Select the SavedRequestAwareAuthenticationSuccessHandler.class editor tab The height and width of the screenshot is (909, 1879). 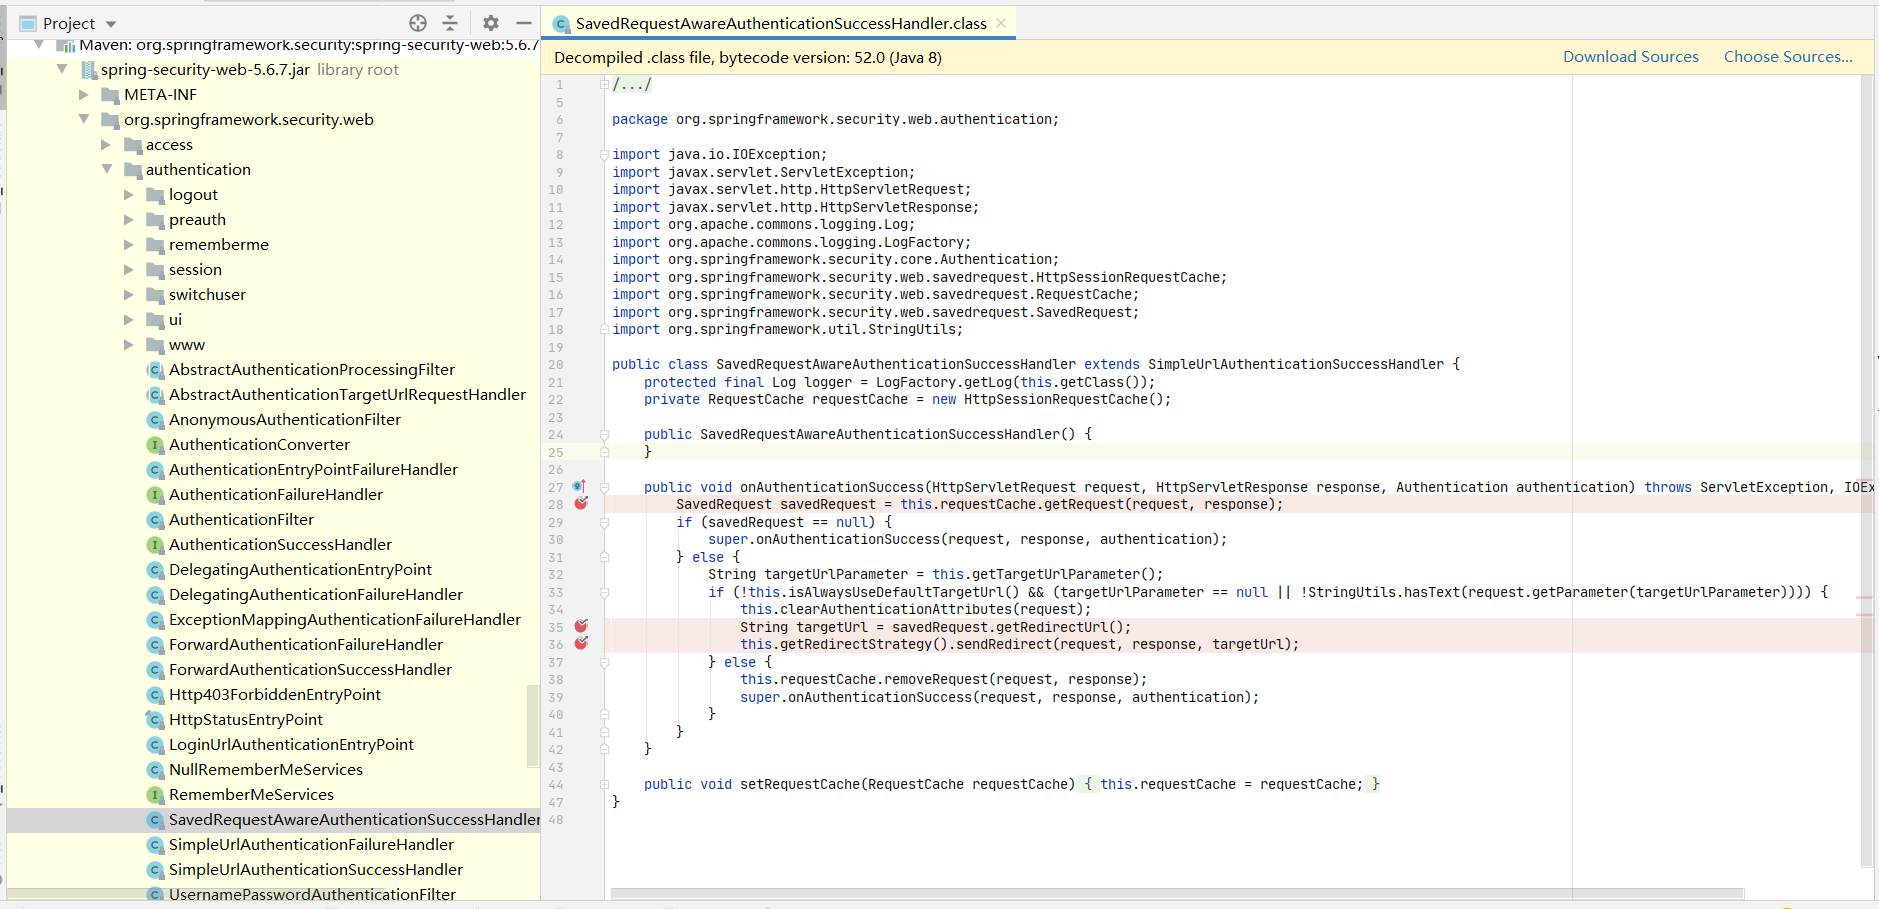pos(779,23)
